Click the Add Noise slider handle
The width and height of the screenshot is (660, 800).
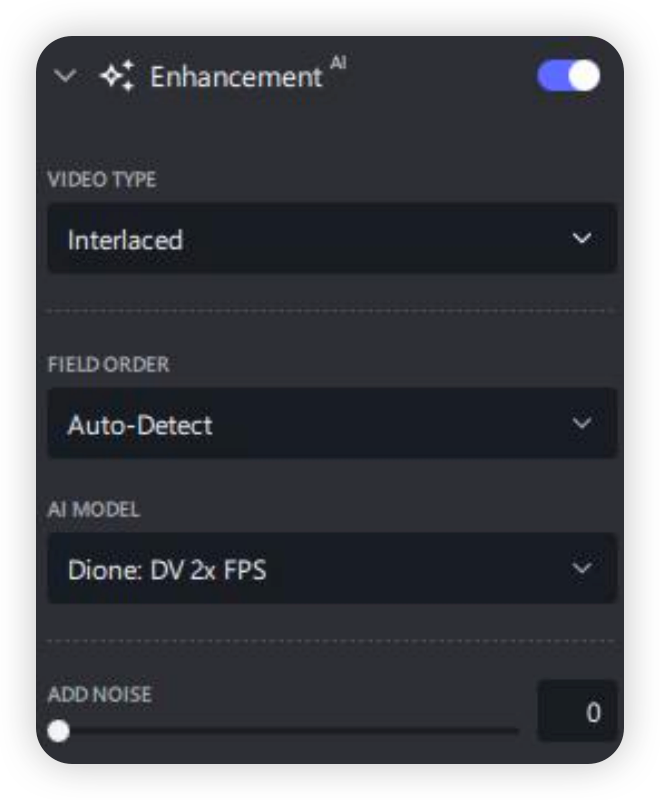coord(59,731)
